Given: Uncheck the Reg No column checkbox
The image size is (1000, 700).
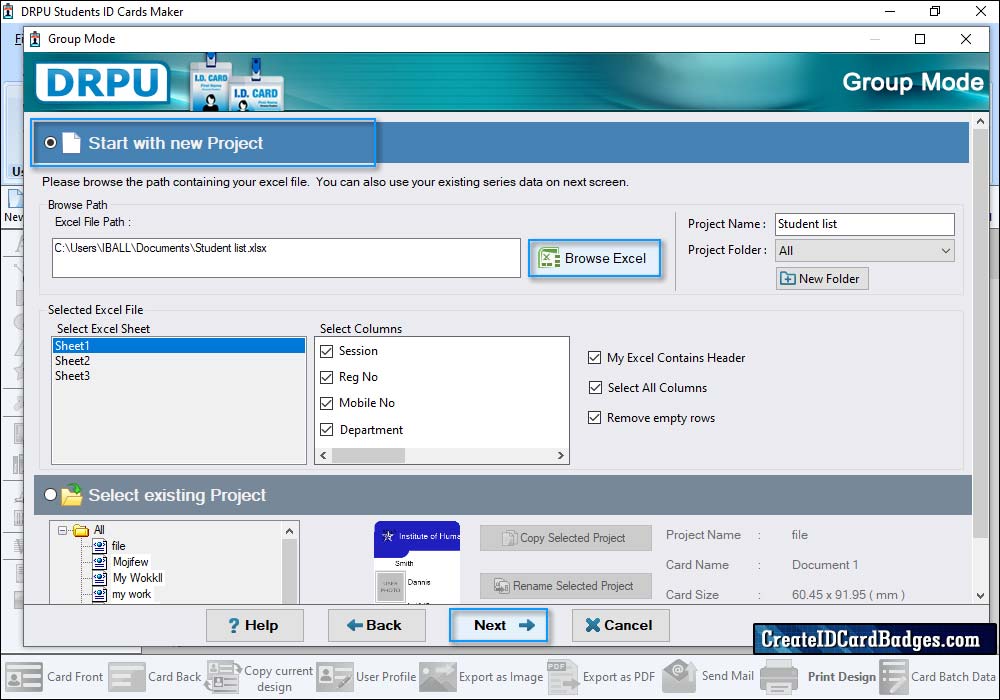Looking at the screenshot, I should click(x=327, y=377).
